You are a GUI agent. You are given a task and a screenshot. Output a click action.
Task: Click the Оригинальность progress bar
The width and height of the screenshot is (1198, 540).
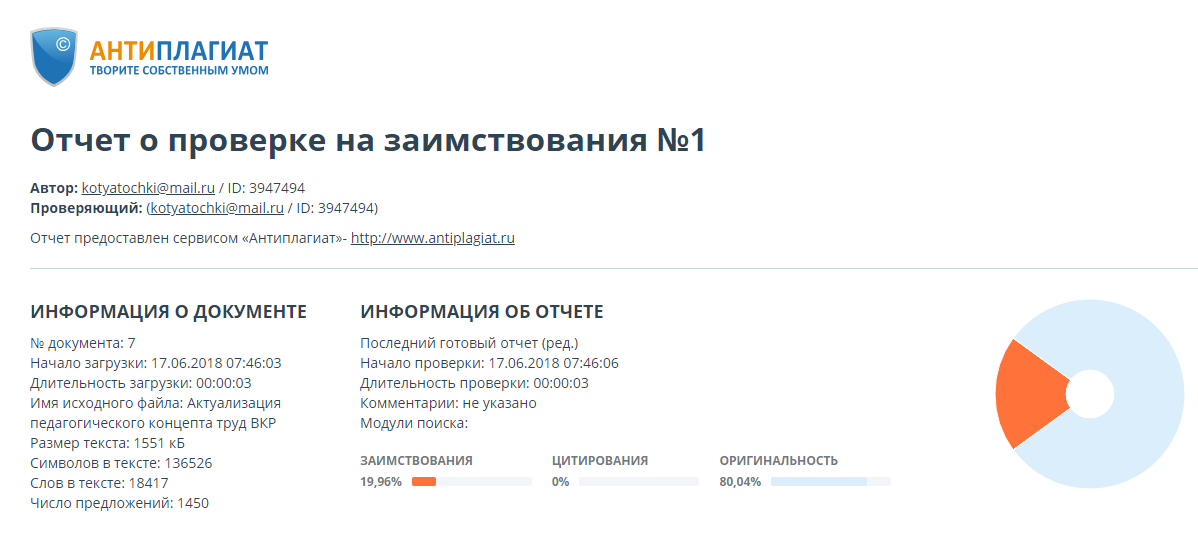(830, 482)
